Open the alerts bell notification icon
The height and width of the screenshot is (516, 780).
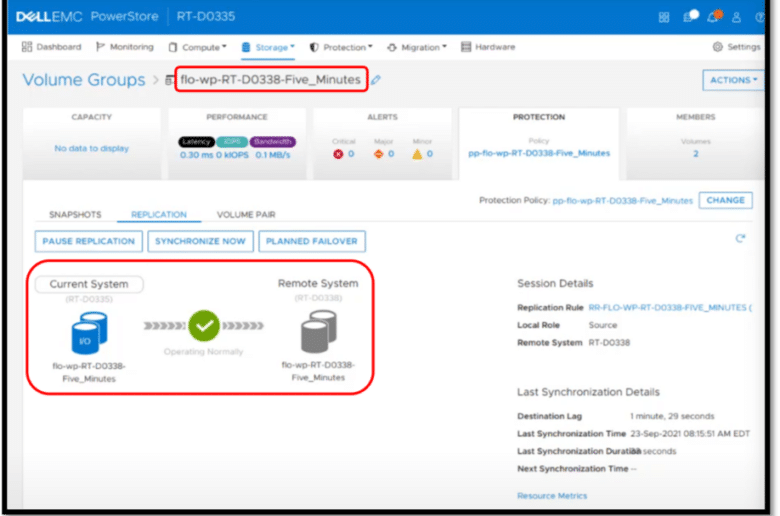[x=714, y=16]
